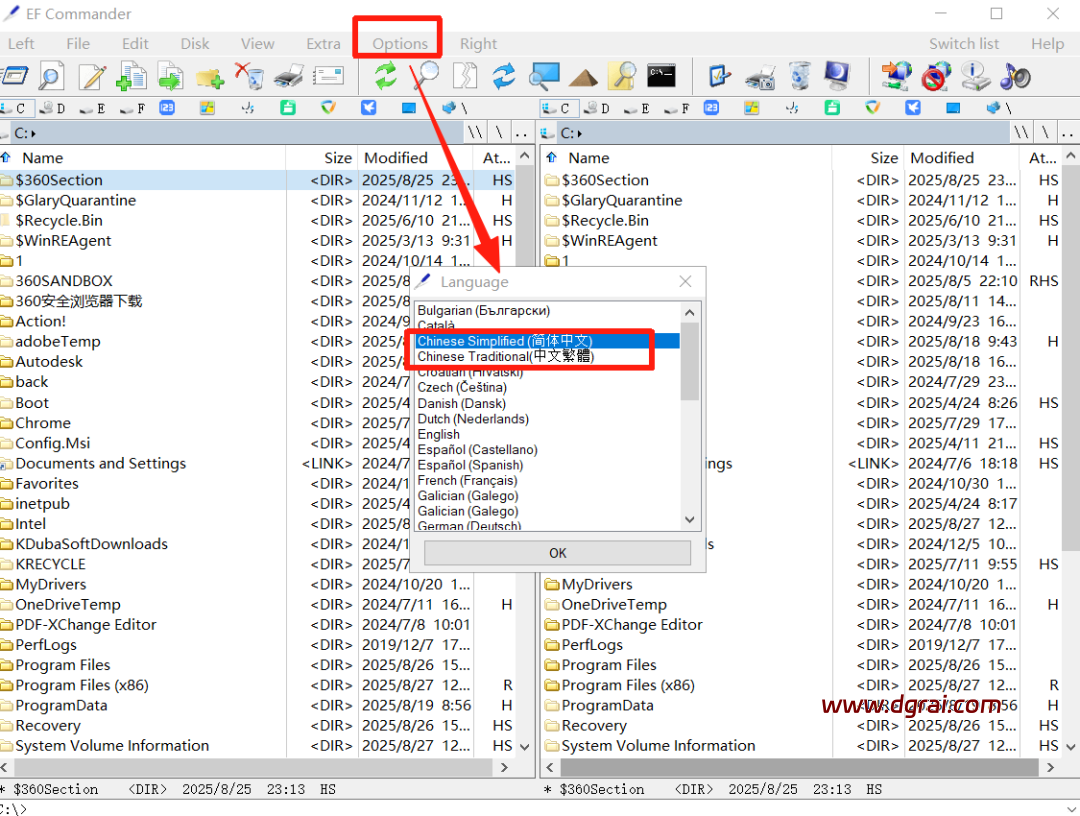Open the Disk menu
Viewport: 1080px width, 816px height.
195,44
